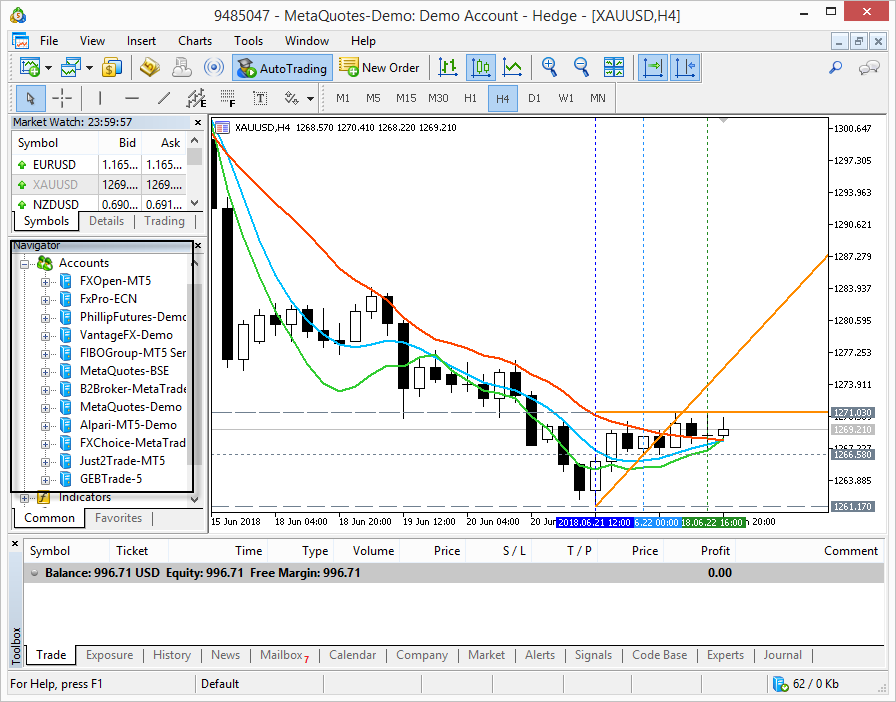Screen dimensions: 896x702
Task: Open the Calendar tab in Toolbox
Action: point(353,655)
